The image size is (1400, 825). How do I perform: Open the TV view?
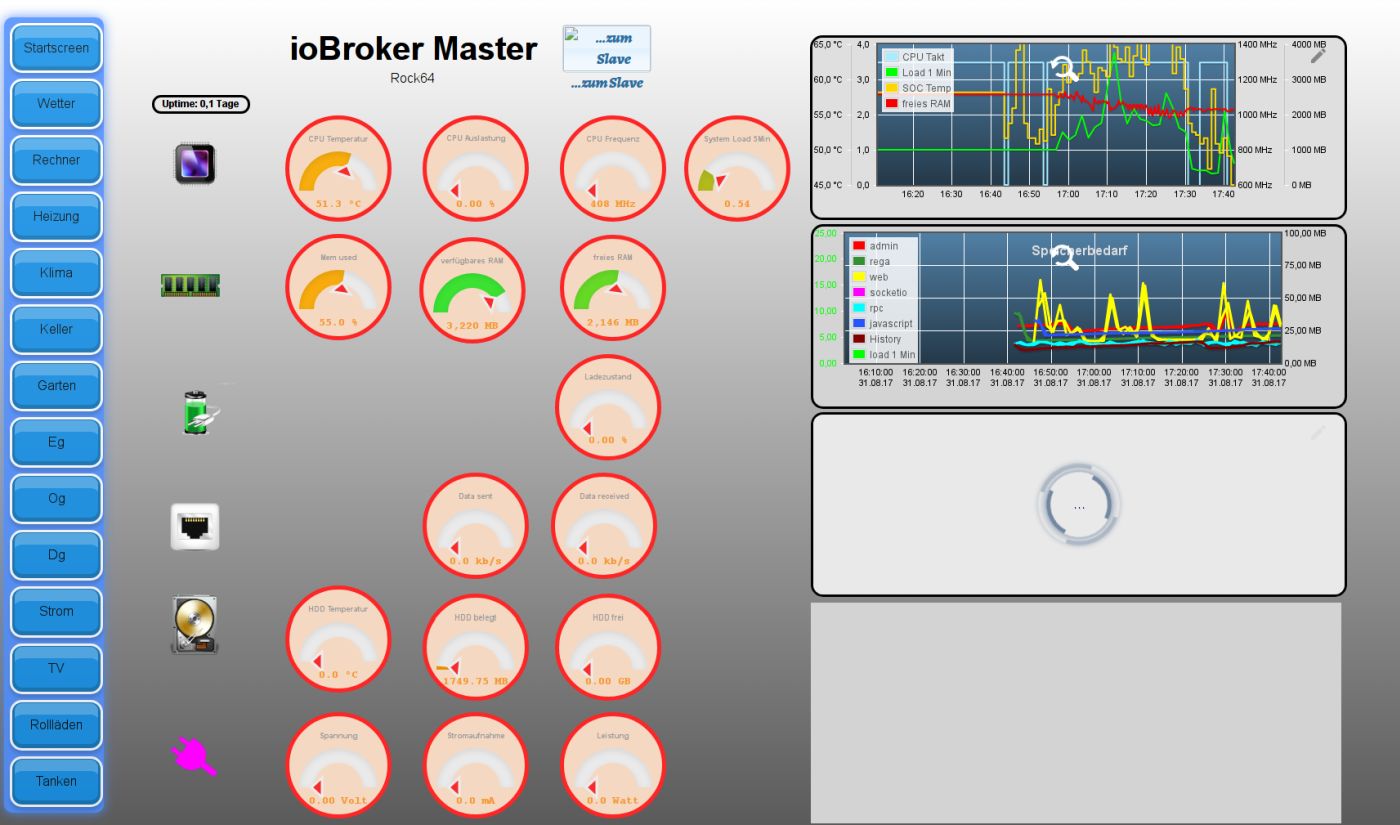tap(56, 668)
